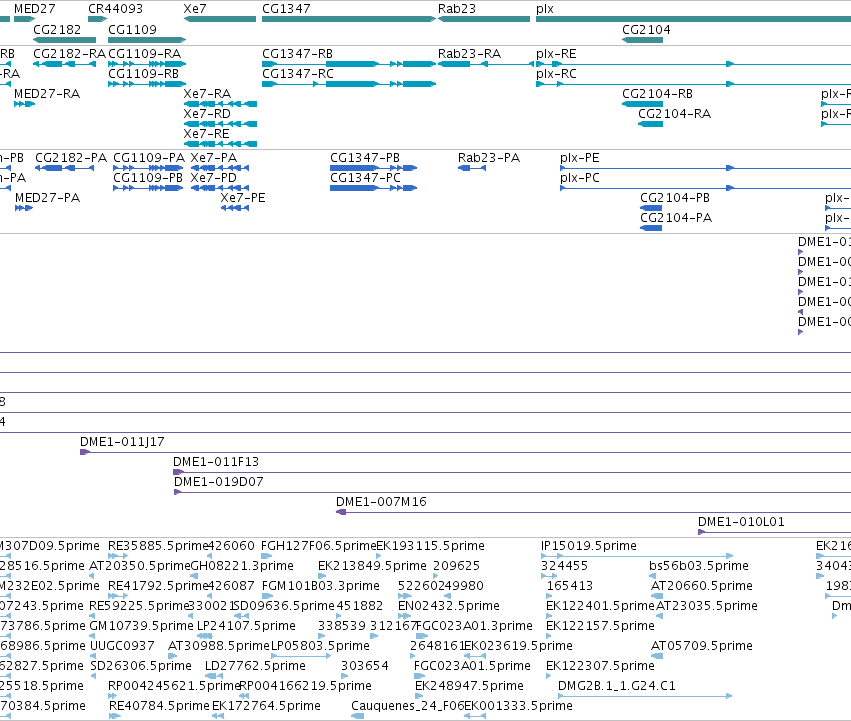Select protein CG1347-PC
Viewport: 851px width, 721px height.
pos(373,188)
